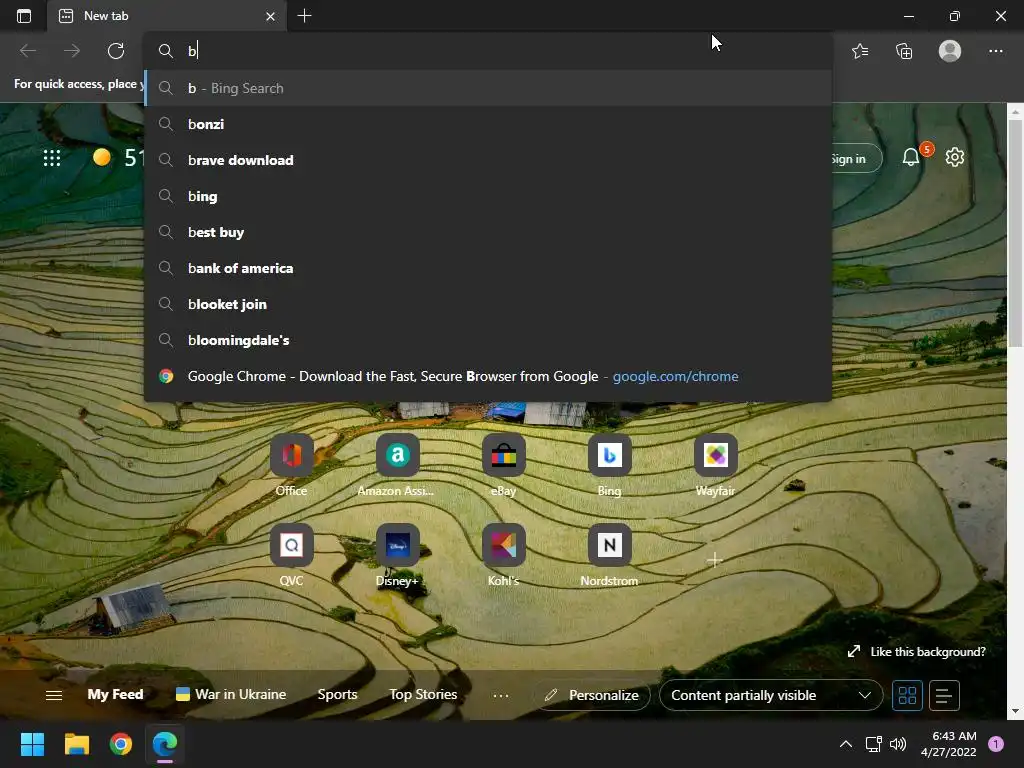Switch to the Top Stories tab
Screen dimensions: 1024x768
click(x=423, y=694)
